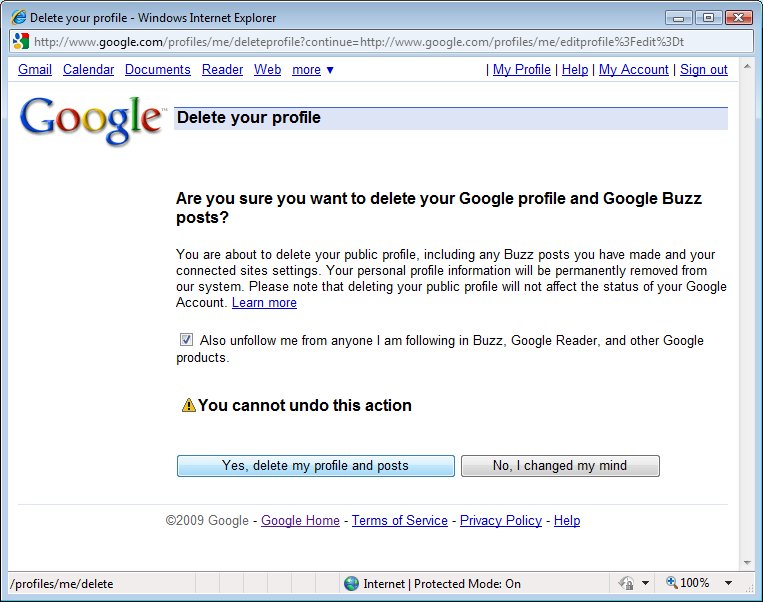Viewport: 763px width, 602px height.
Task: Click the scrollbar up arrow
Action: tap(747, 66)
